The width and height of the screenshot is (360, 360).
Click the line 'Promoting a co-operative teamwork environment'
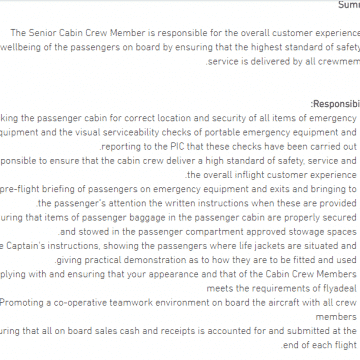click(178, 302)
